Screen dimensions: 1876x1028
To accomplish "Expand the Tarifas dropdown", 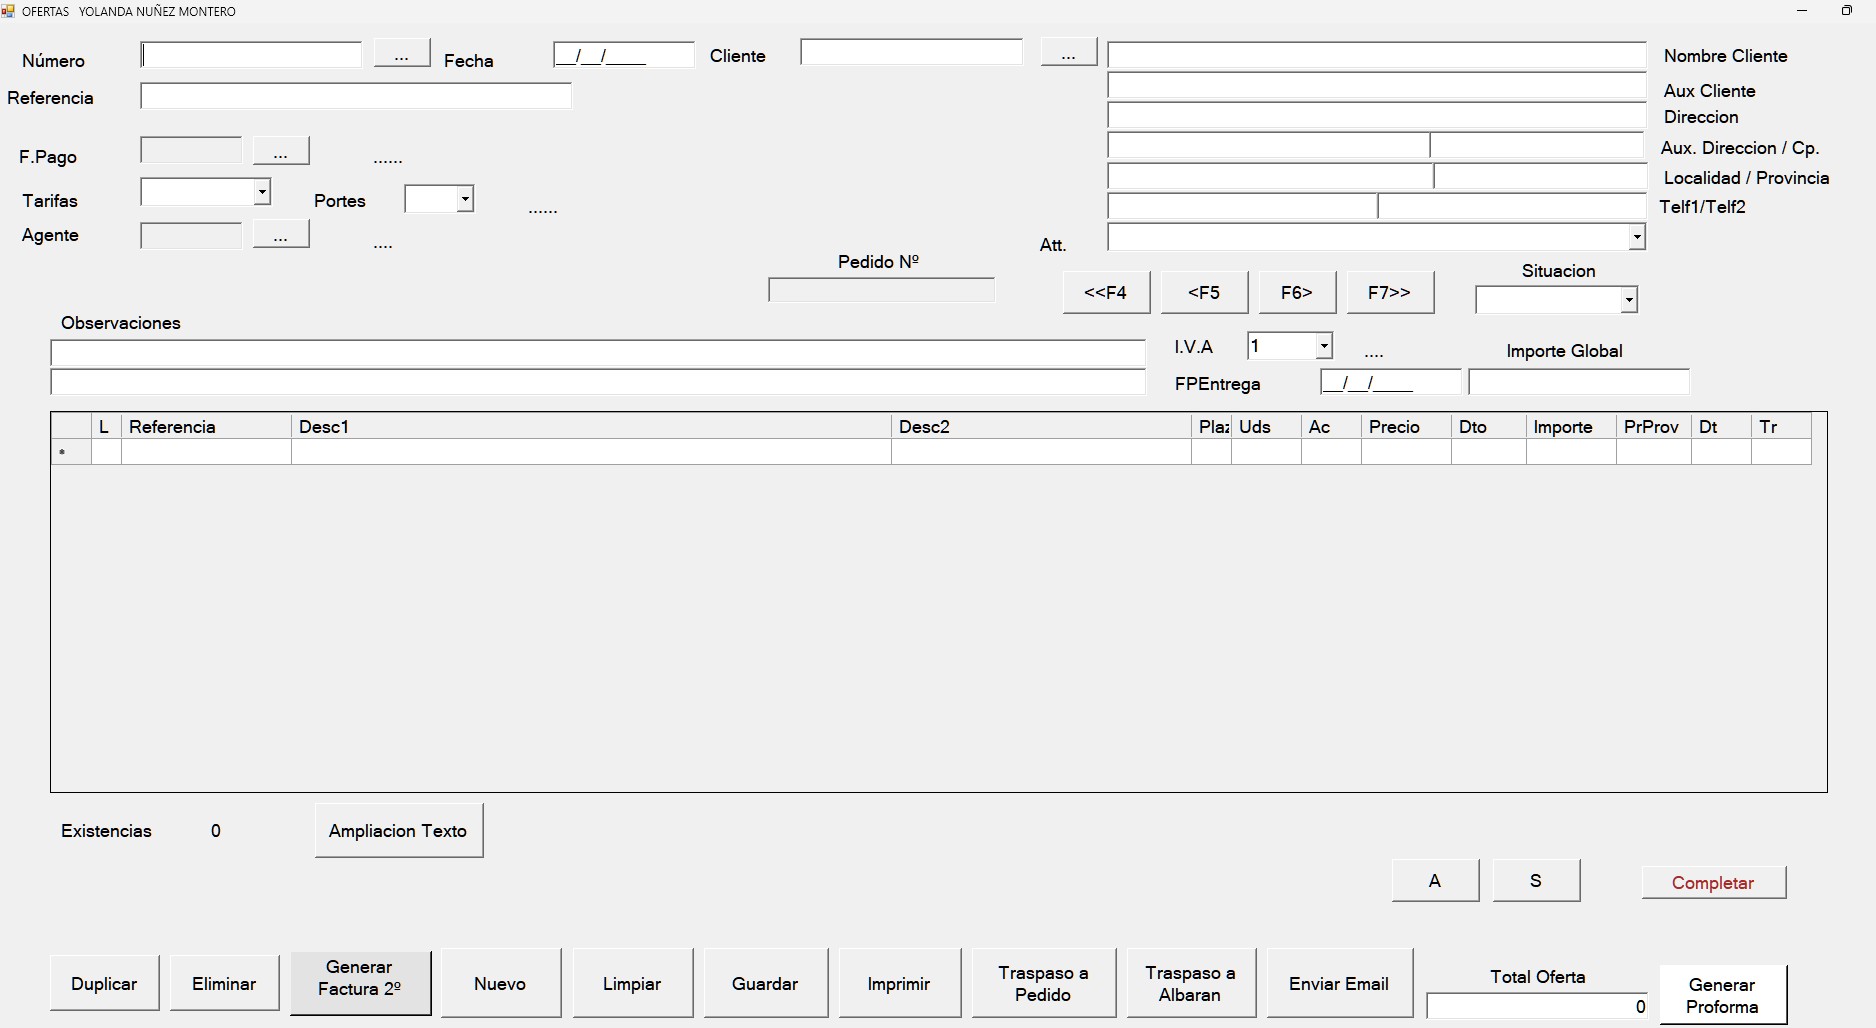I will click(x=261, y=191).
